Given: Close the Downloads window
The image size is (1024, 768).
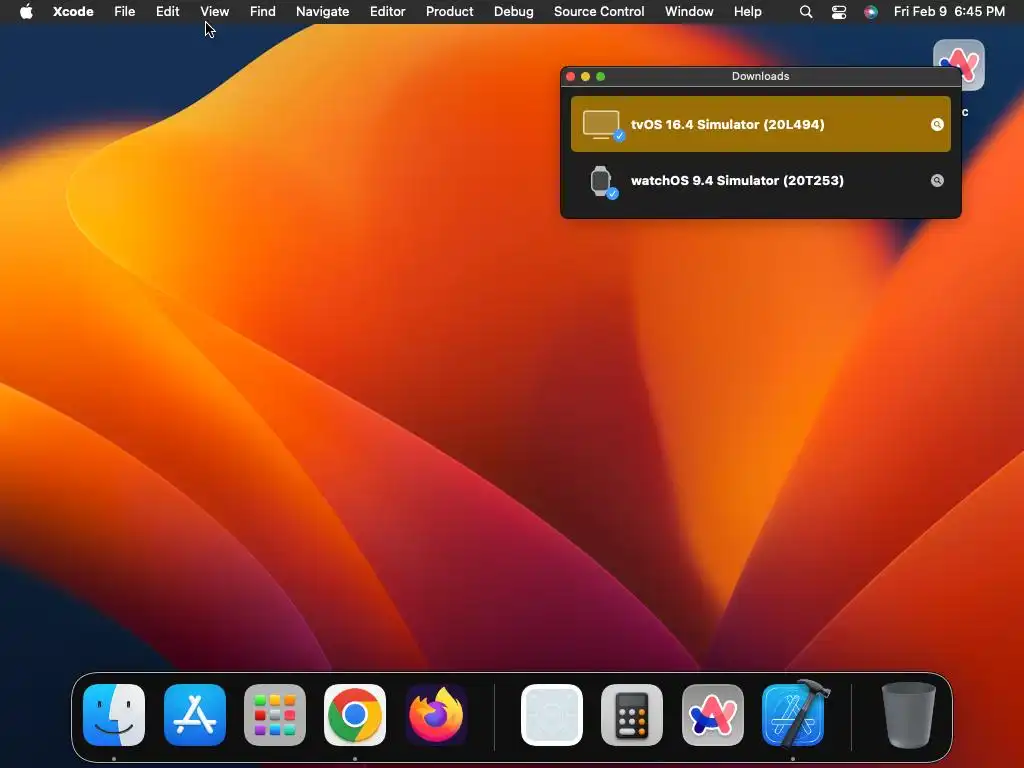Looking at the screenshot, I should tap(570, 76).
